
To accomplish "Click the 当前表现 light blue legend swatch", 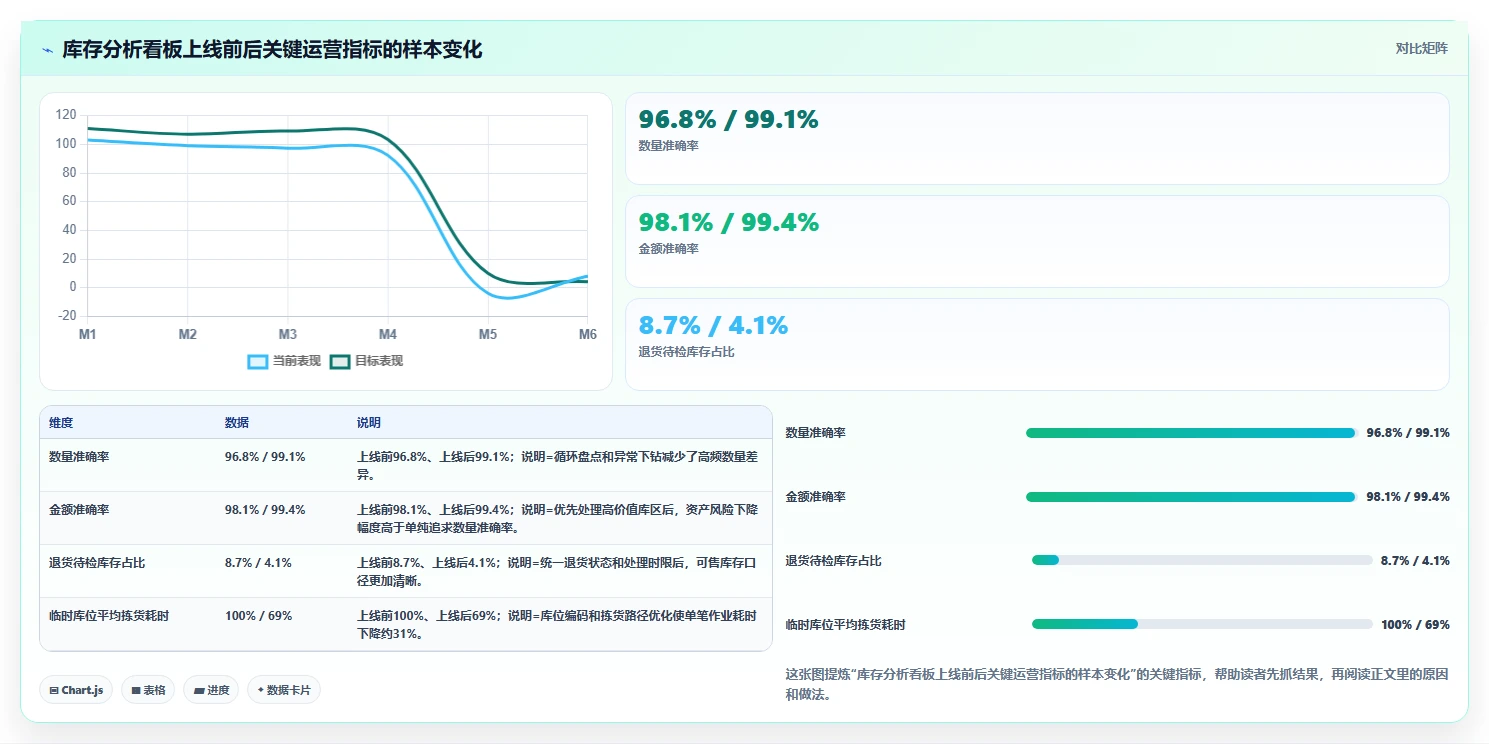I will 258,361.
